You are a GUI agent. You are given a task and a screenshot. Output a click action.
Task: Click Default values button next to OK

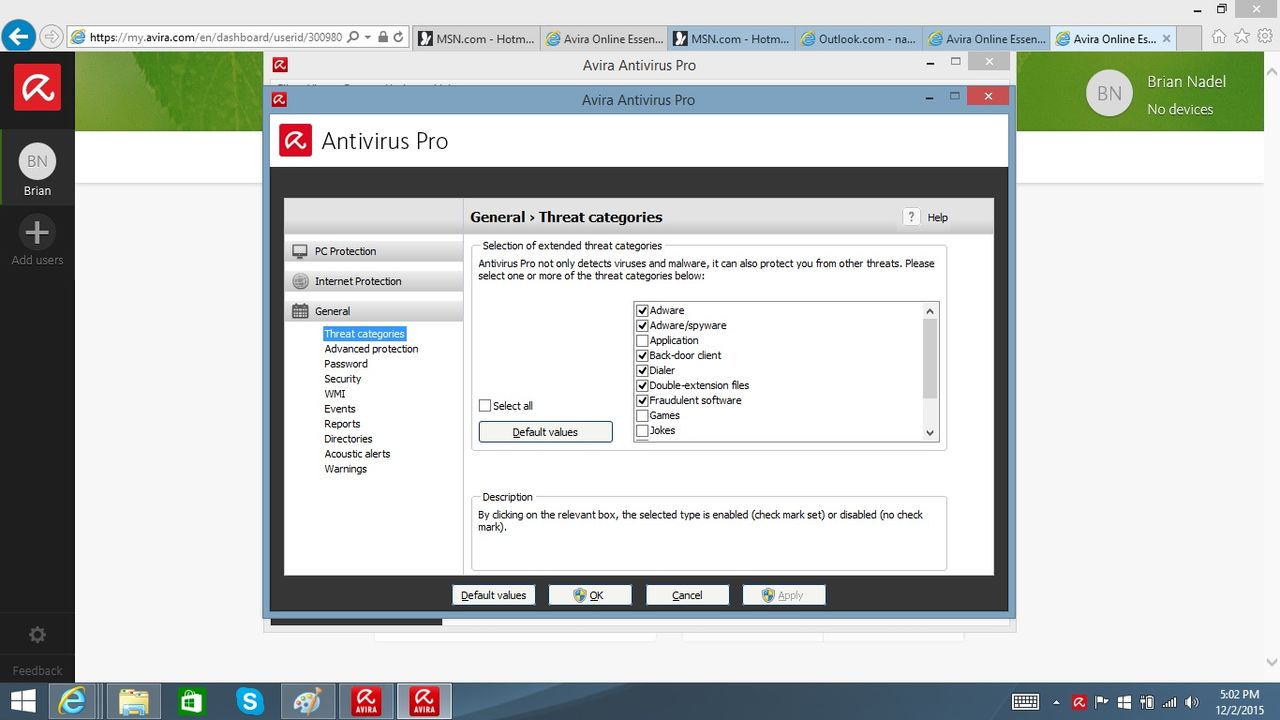click(493, 595)
